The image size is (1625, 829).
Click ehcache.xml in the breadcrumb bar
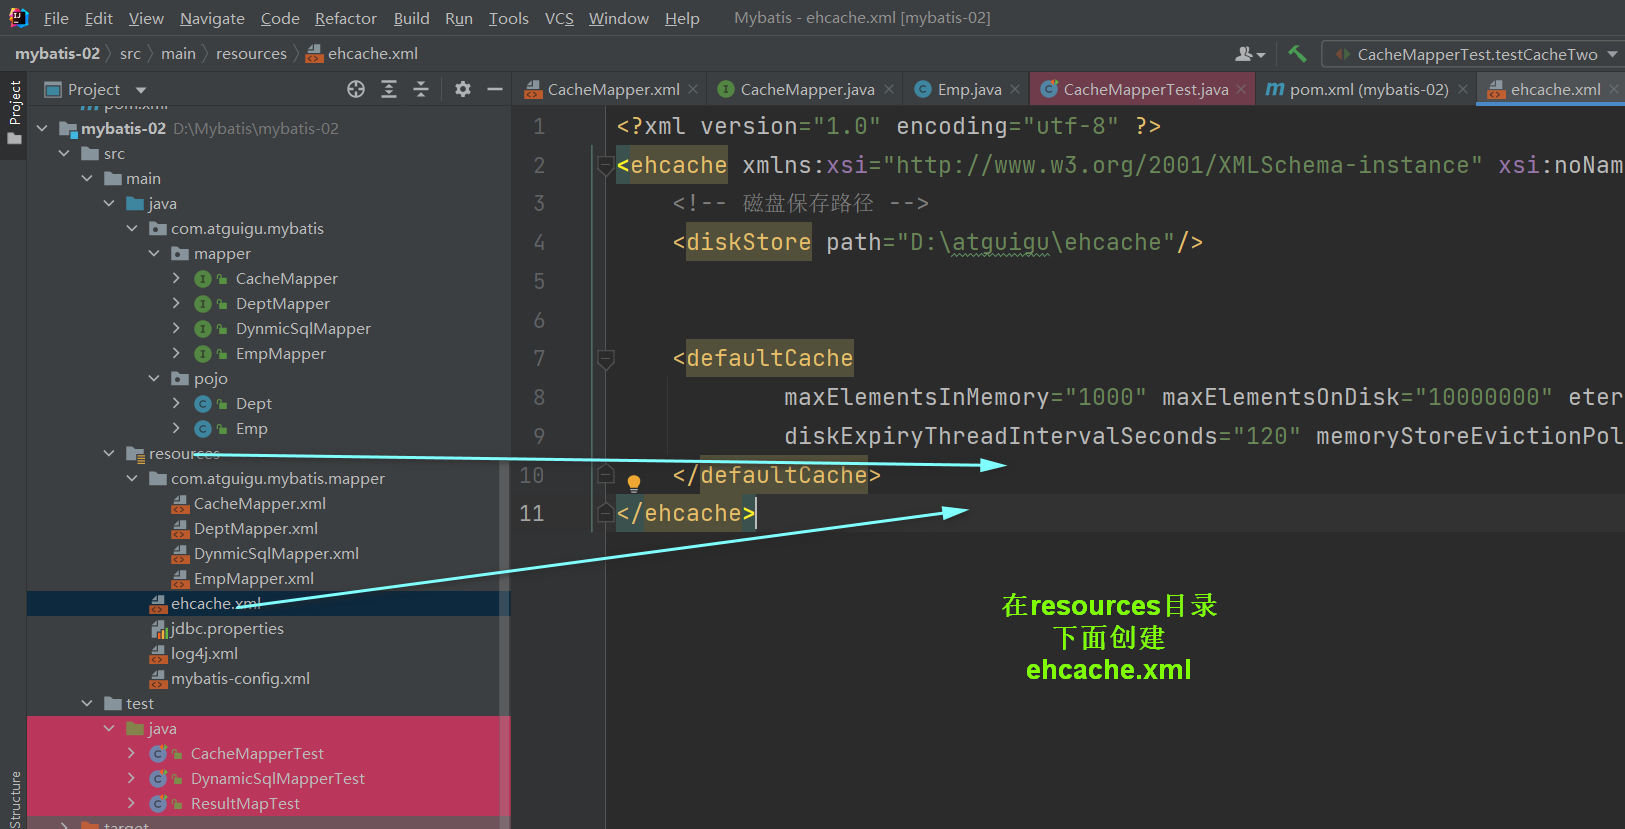point(362,53)
